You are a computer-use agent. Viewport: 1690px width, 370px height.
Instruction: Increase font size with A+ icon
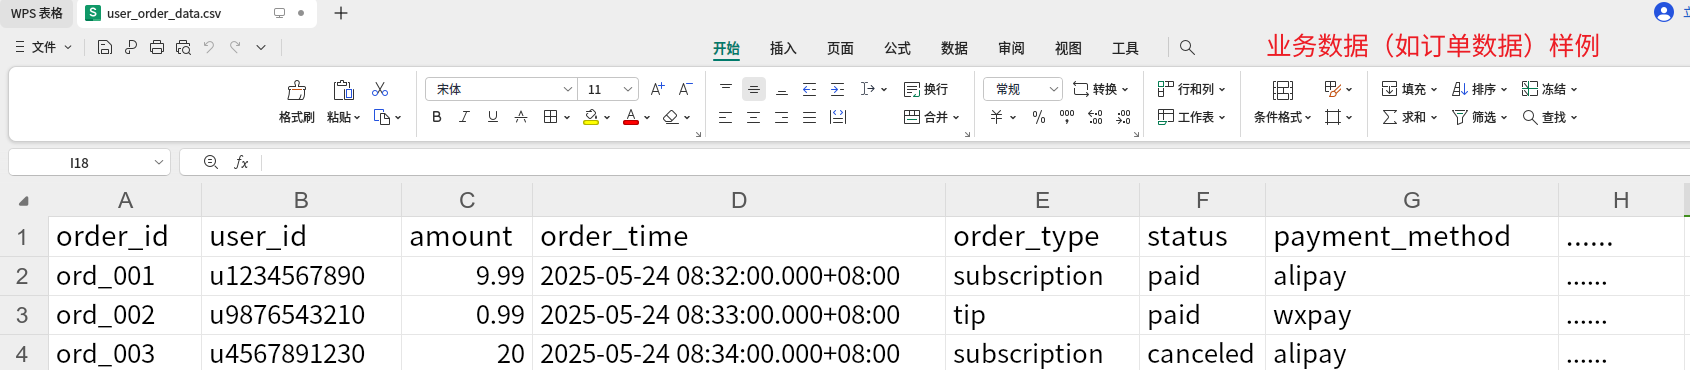tap(657, 89)
